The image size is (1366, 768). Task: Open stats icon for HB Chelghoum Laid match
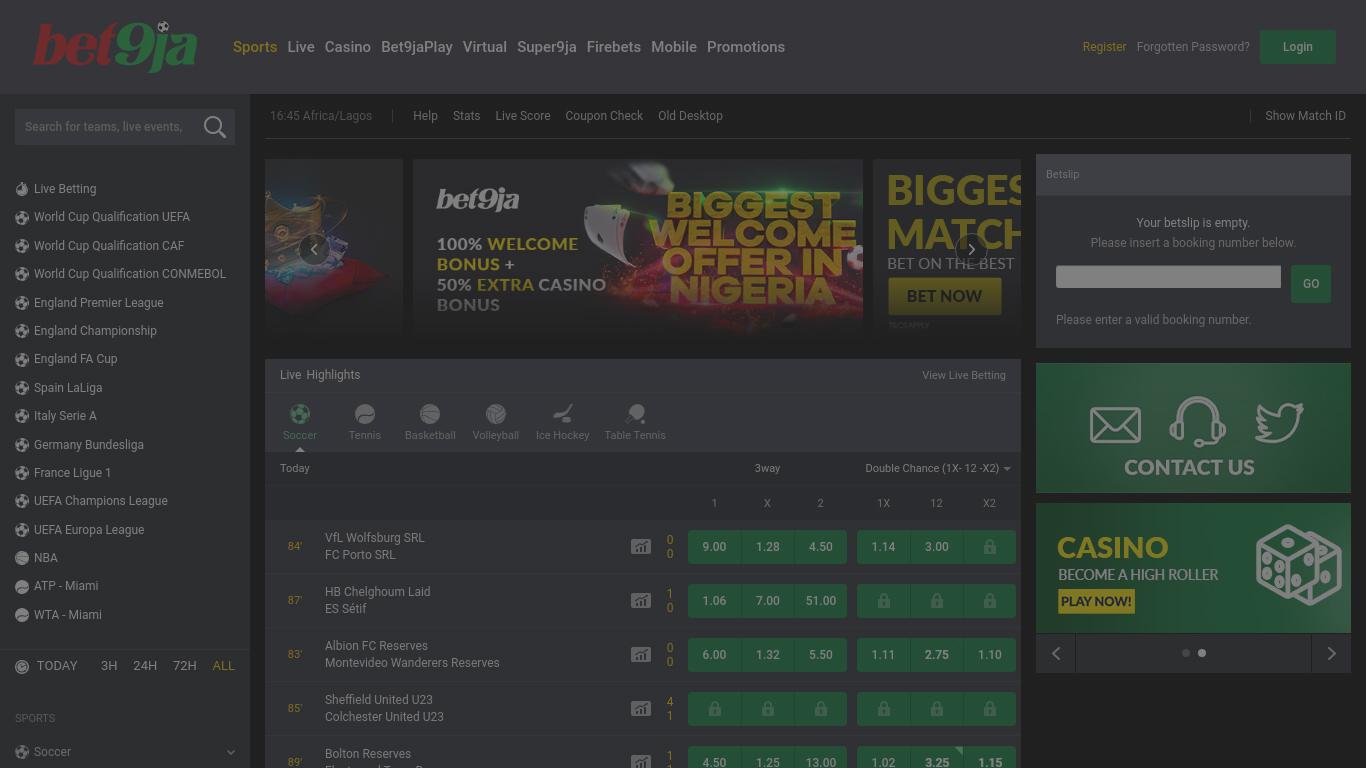coord(641,601)
